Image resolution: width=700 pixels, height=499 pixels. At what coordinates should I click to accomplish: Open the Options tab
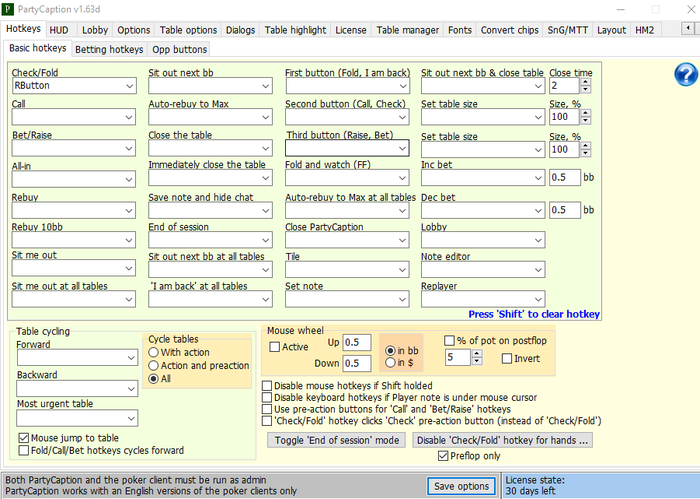tap(133, 30)
